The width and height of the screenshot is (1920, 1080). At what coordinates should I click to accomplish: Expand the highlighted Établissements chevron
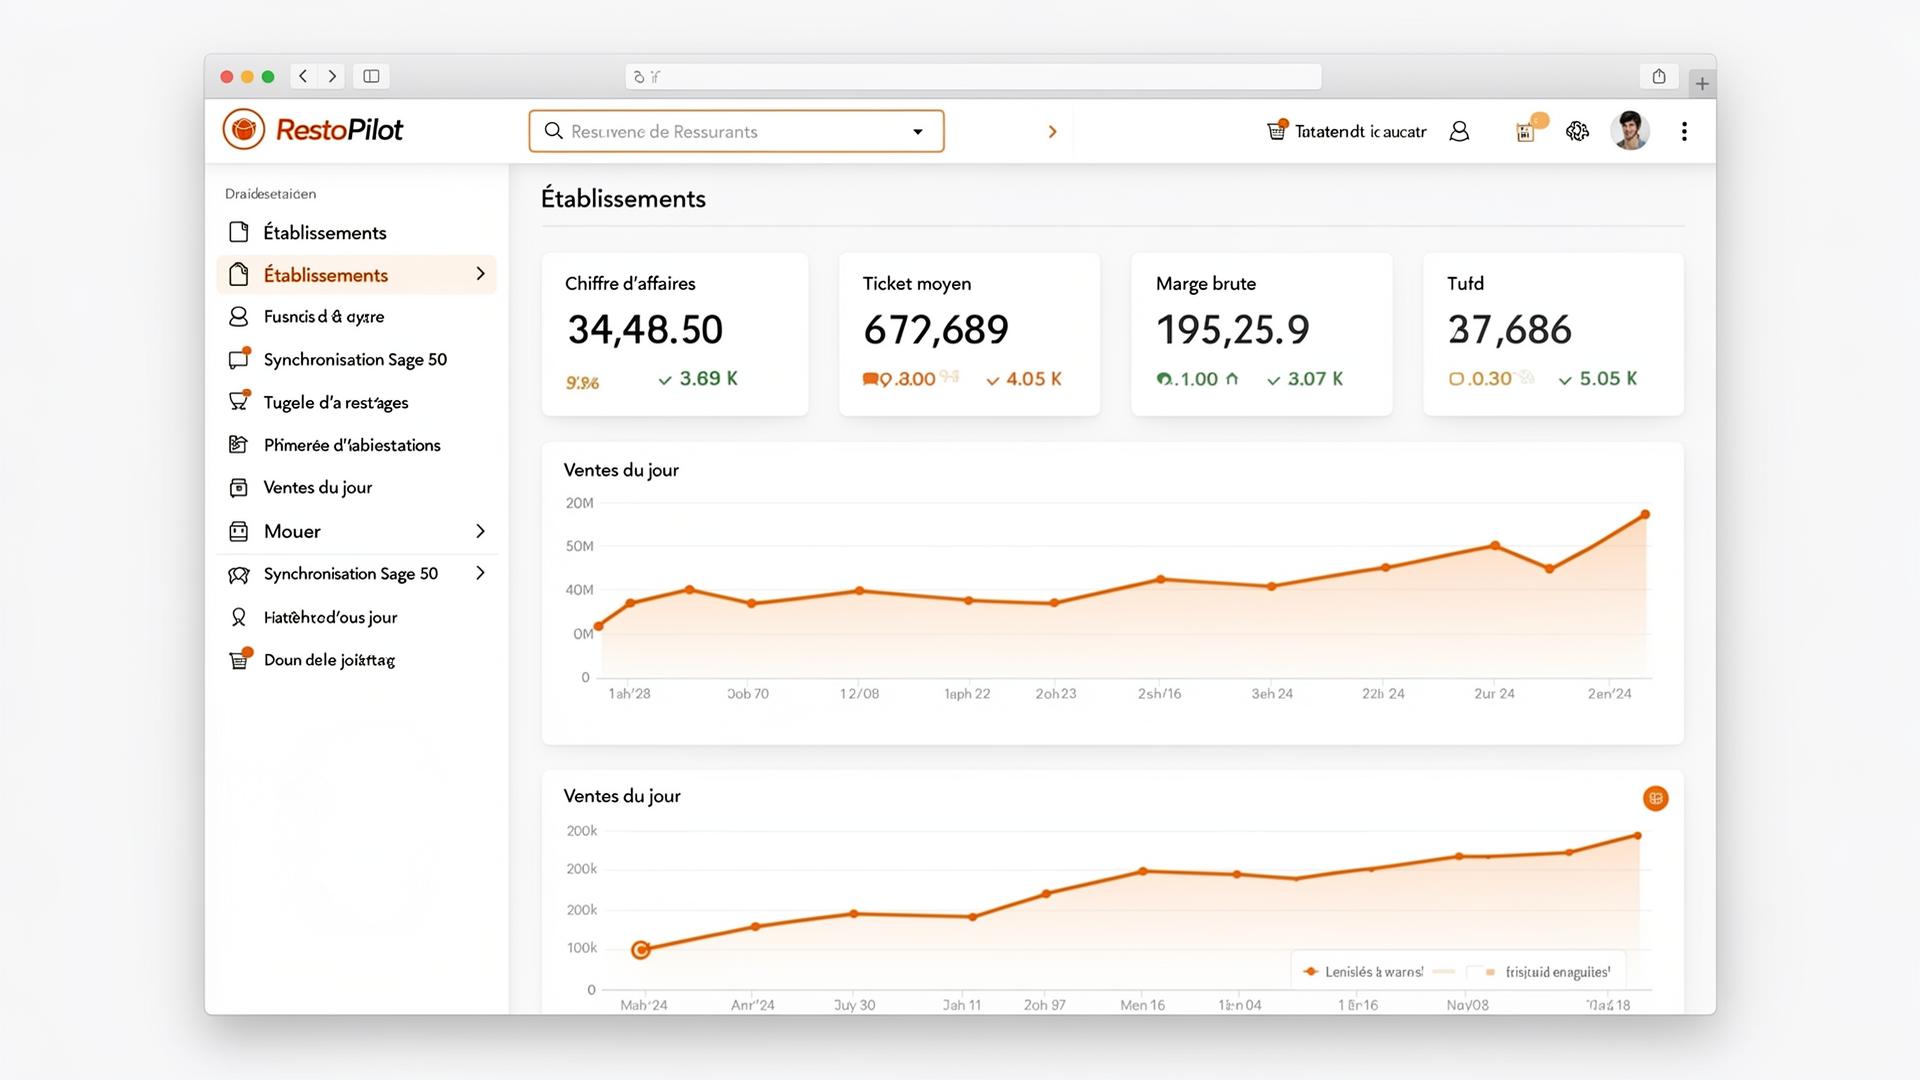pos(480,274)
